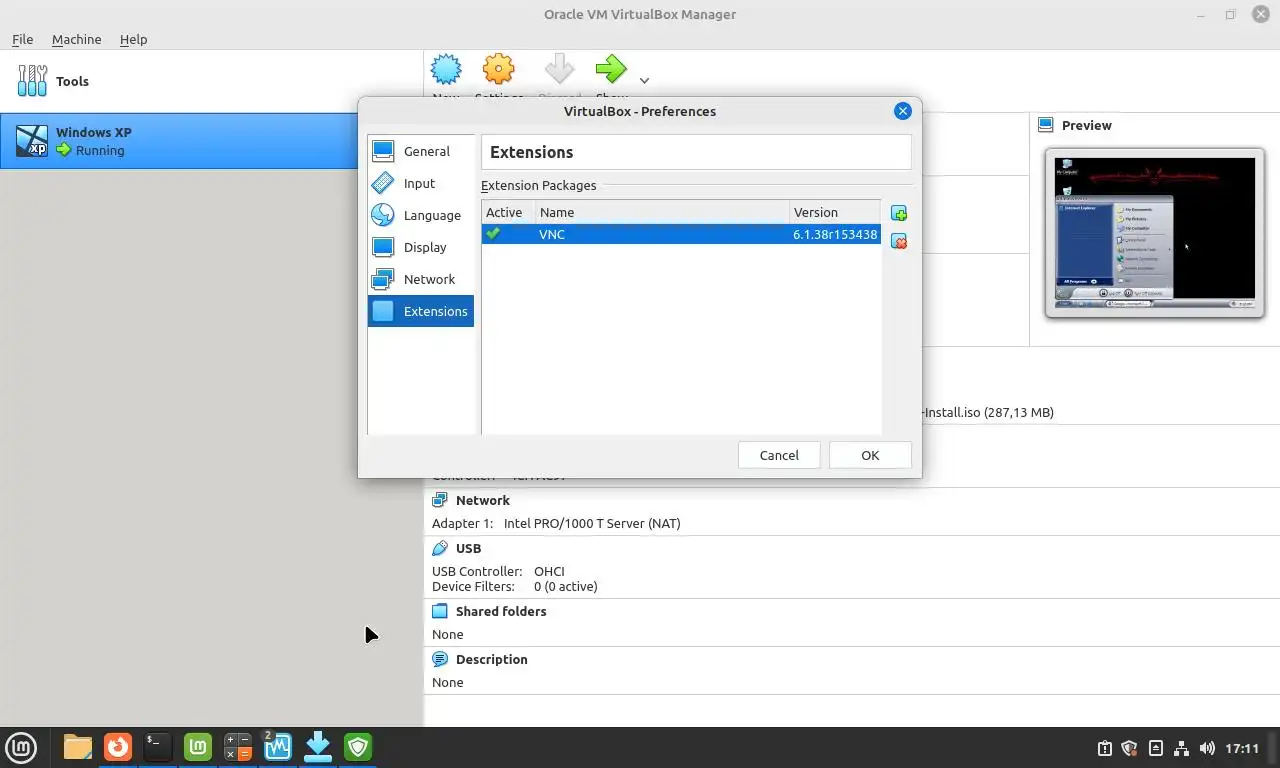Sort by the Name column header

coord(662,212)
